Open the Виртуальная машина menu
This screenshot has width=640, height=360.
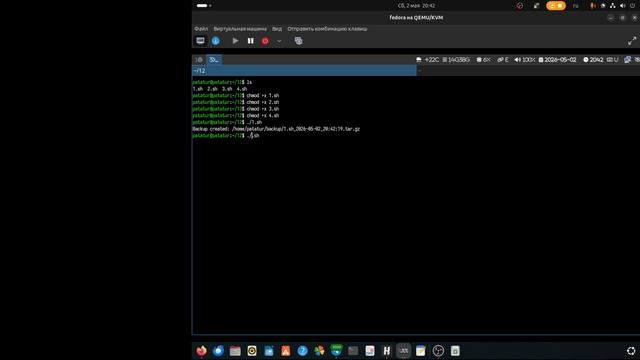coord(240,29)
